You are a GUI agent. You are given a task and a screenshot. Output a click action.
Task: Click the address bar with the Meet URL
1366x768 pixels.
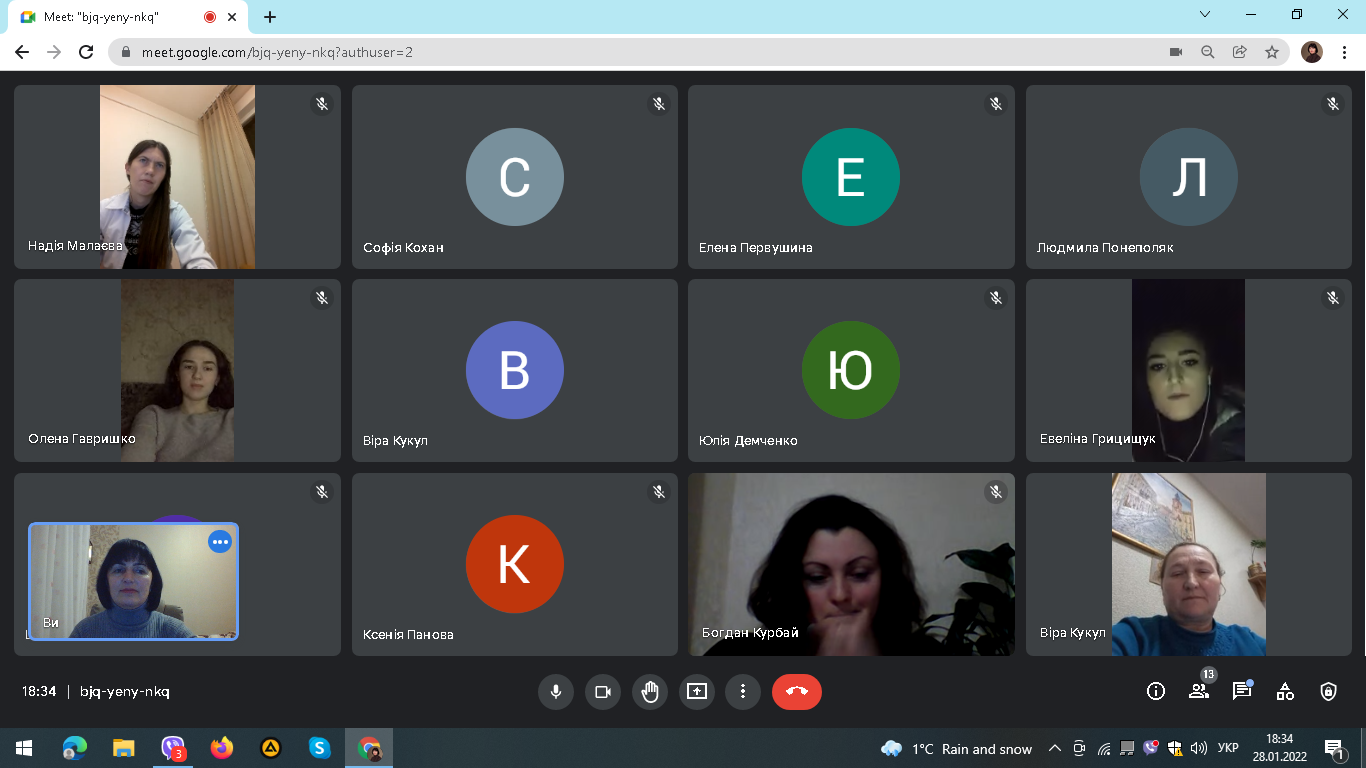(640, 52)
